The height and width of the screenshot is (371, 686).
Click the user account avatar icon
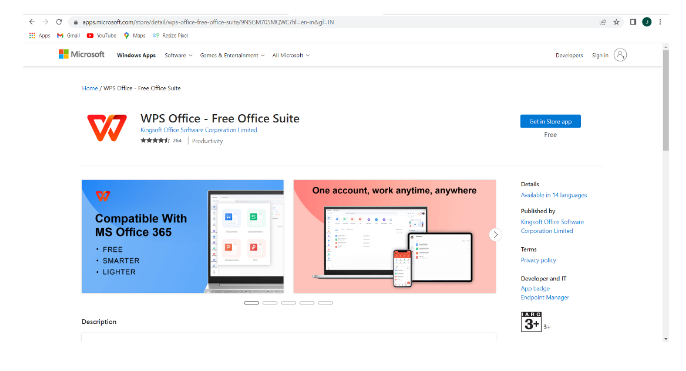(x=620, y=55)
